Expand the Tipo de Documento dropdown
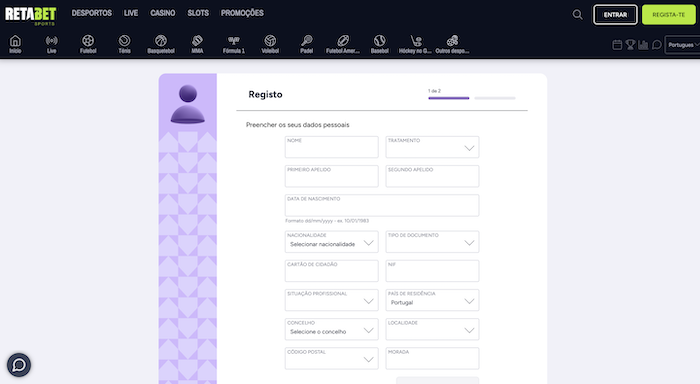The height and width of the screenshot is (384, 700). click(432, 242)
